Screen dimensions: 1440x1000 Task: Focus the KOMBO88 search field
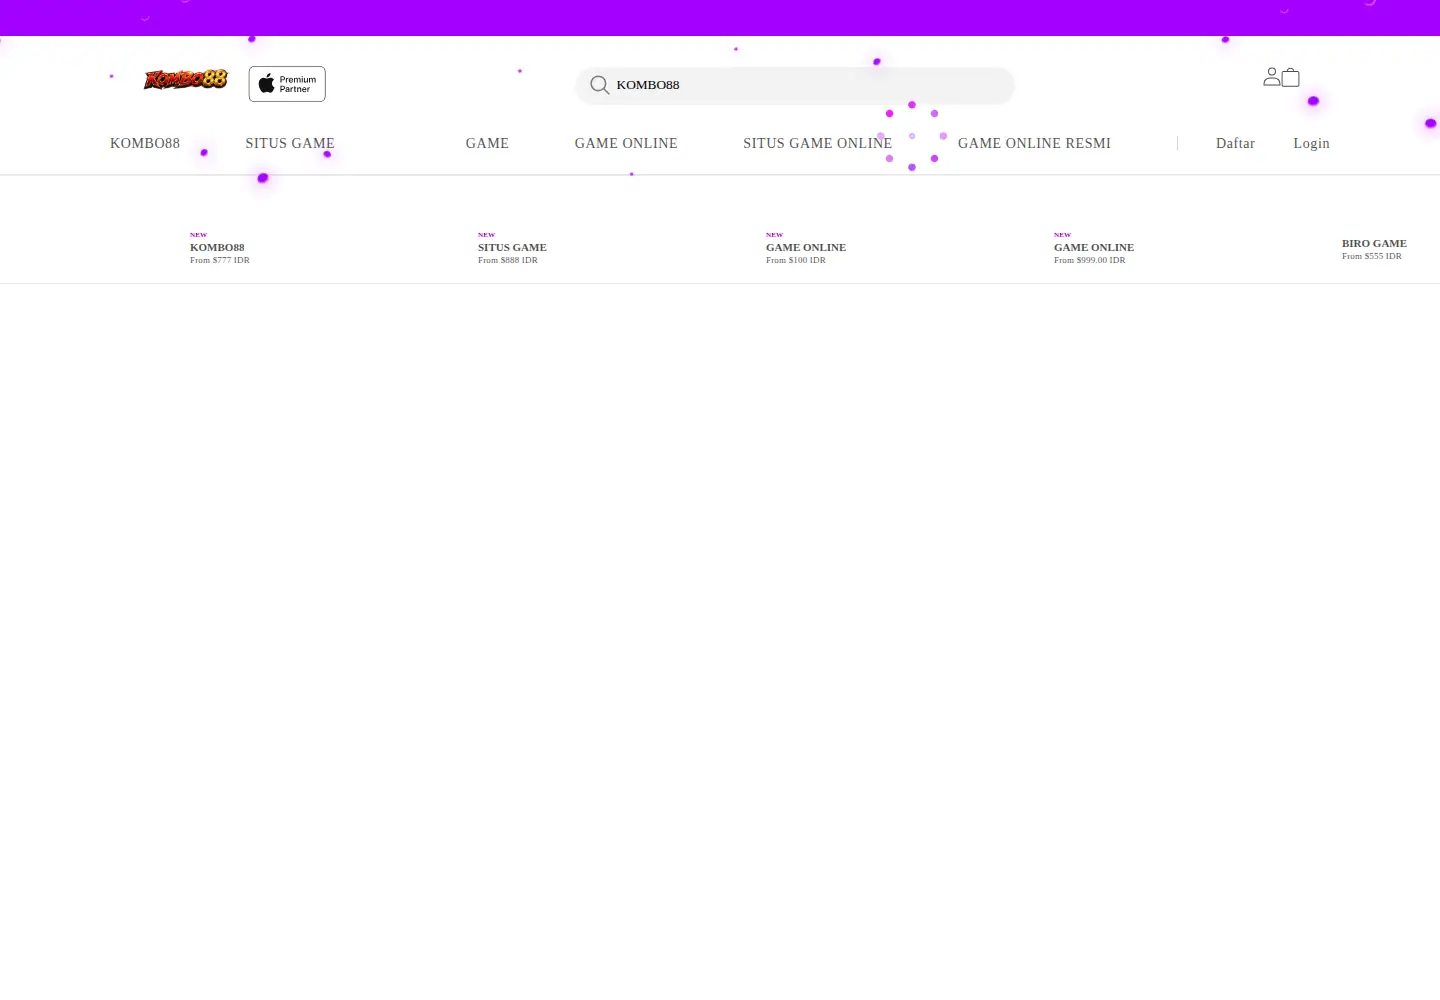coord(795,85)
